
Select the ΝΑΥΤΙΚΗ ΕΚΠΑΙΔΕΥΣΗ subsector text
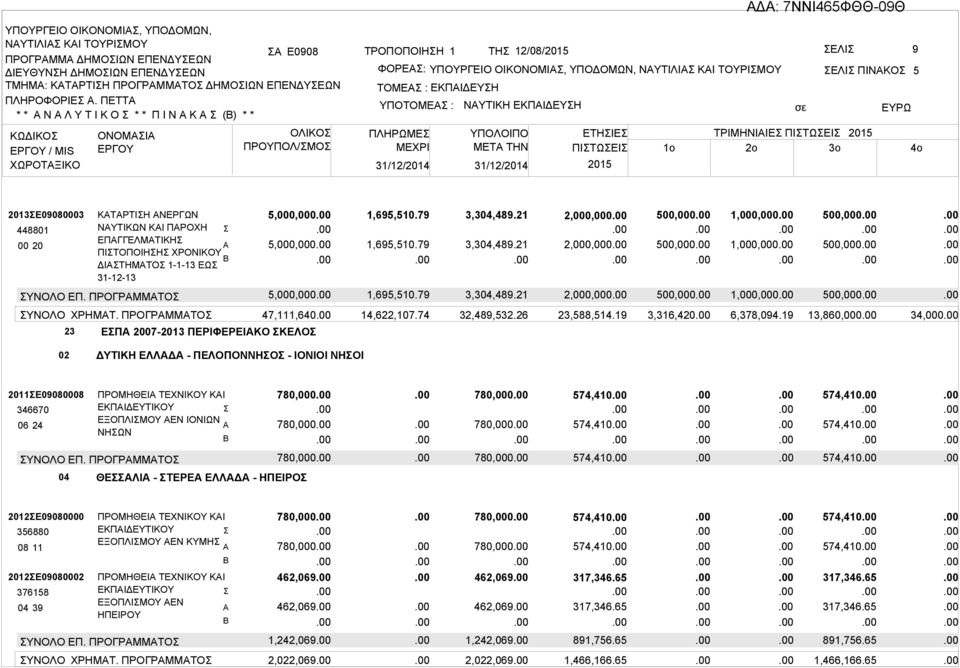(x=522, y=105)
